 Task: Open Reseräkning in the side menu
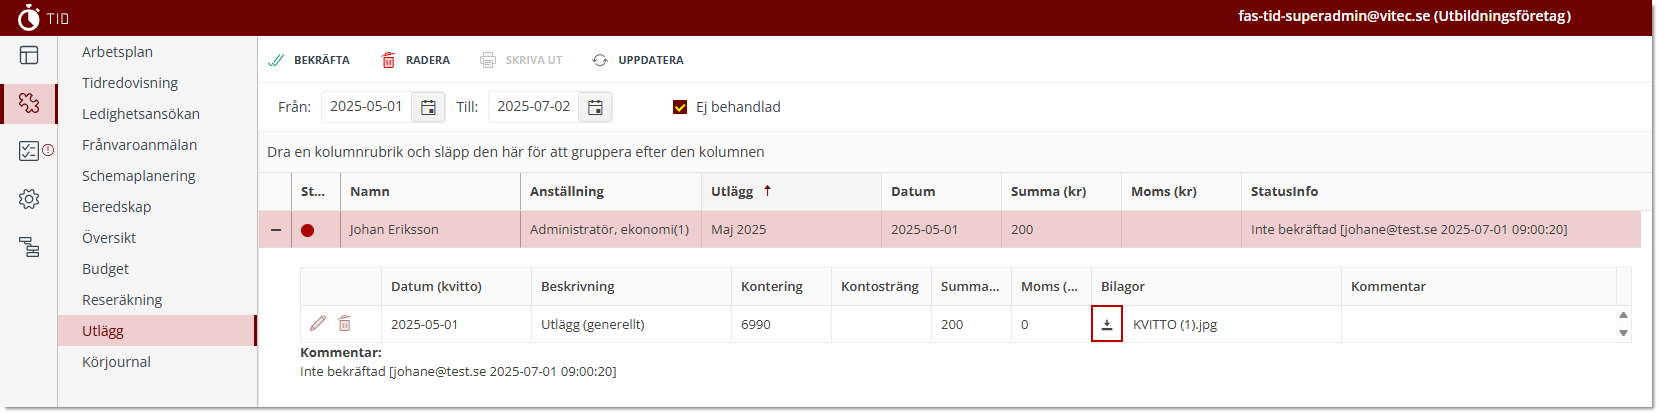pyautogui.click(x=122, y=300)
